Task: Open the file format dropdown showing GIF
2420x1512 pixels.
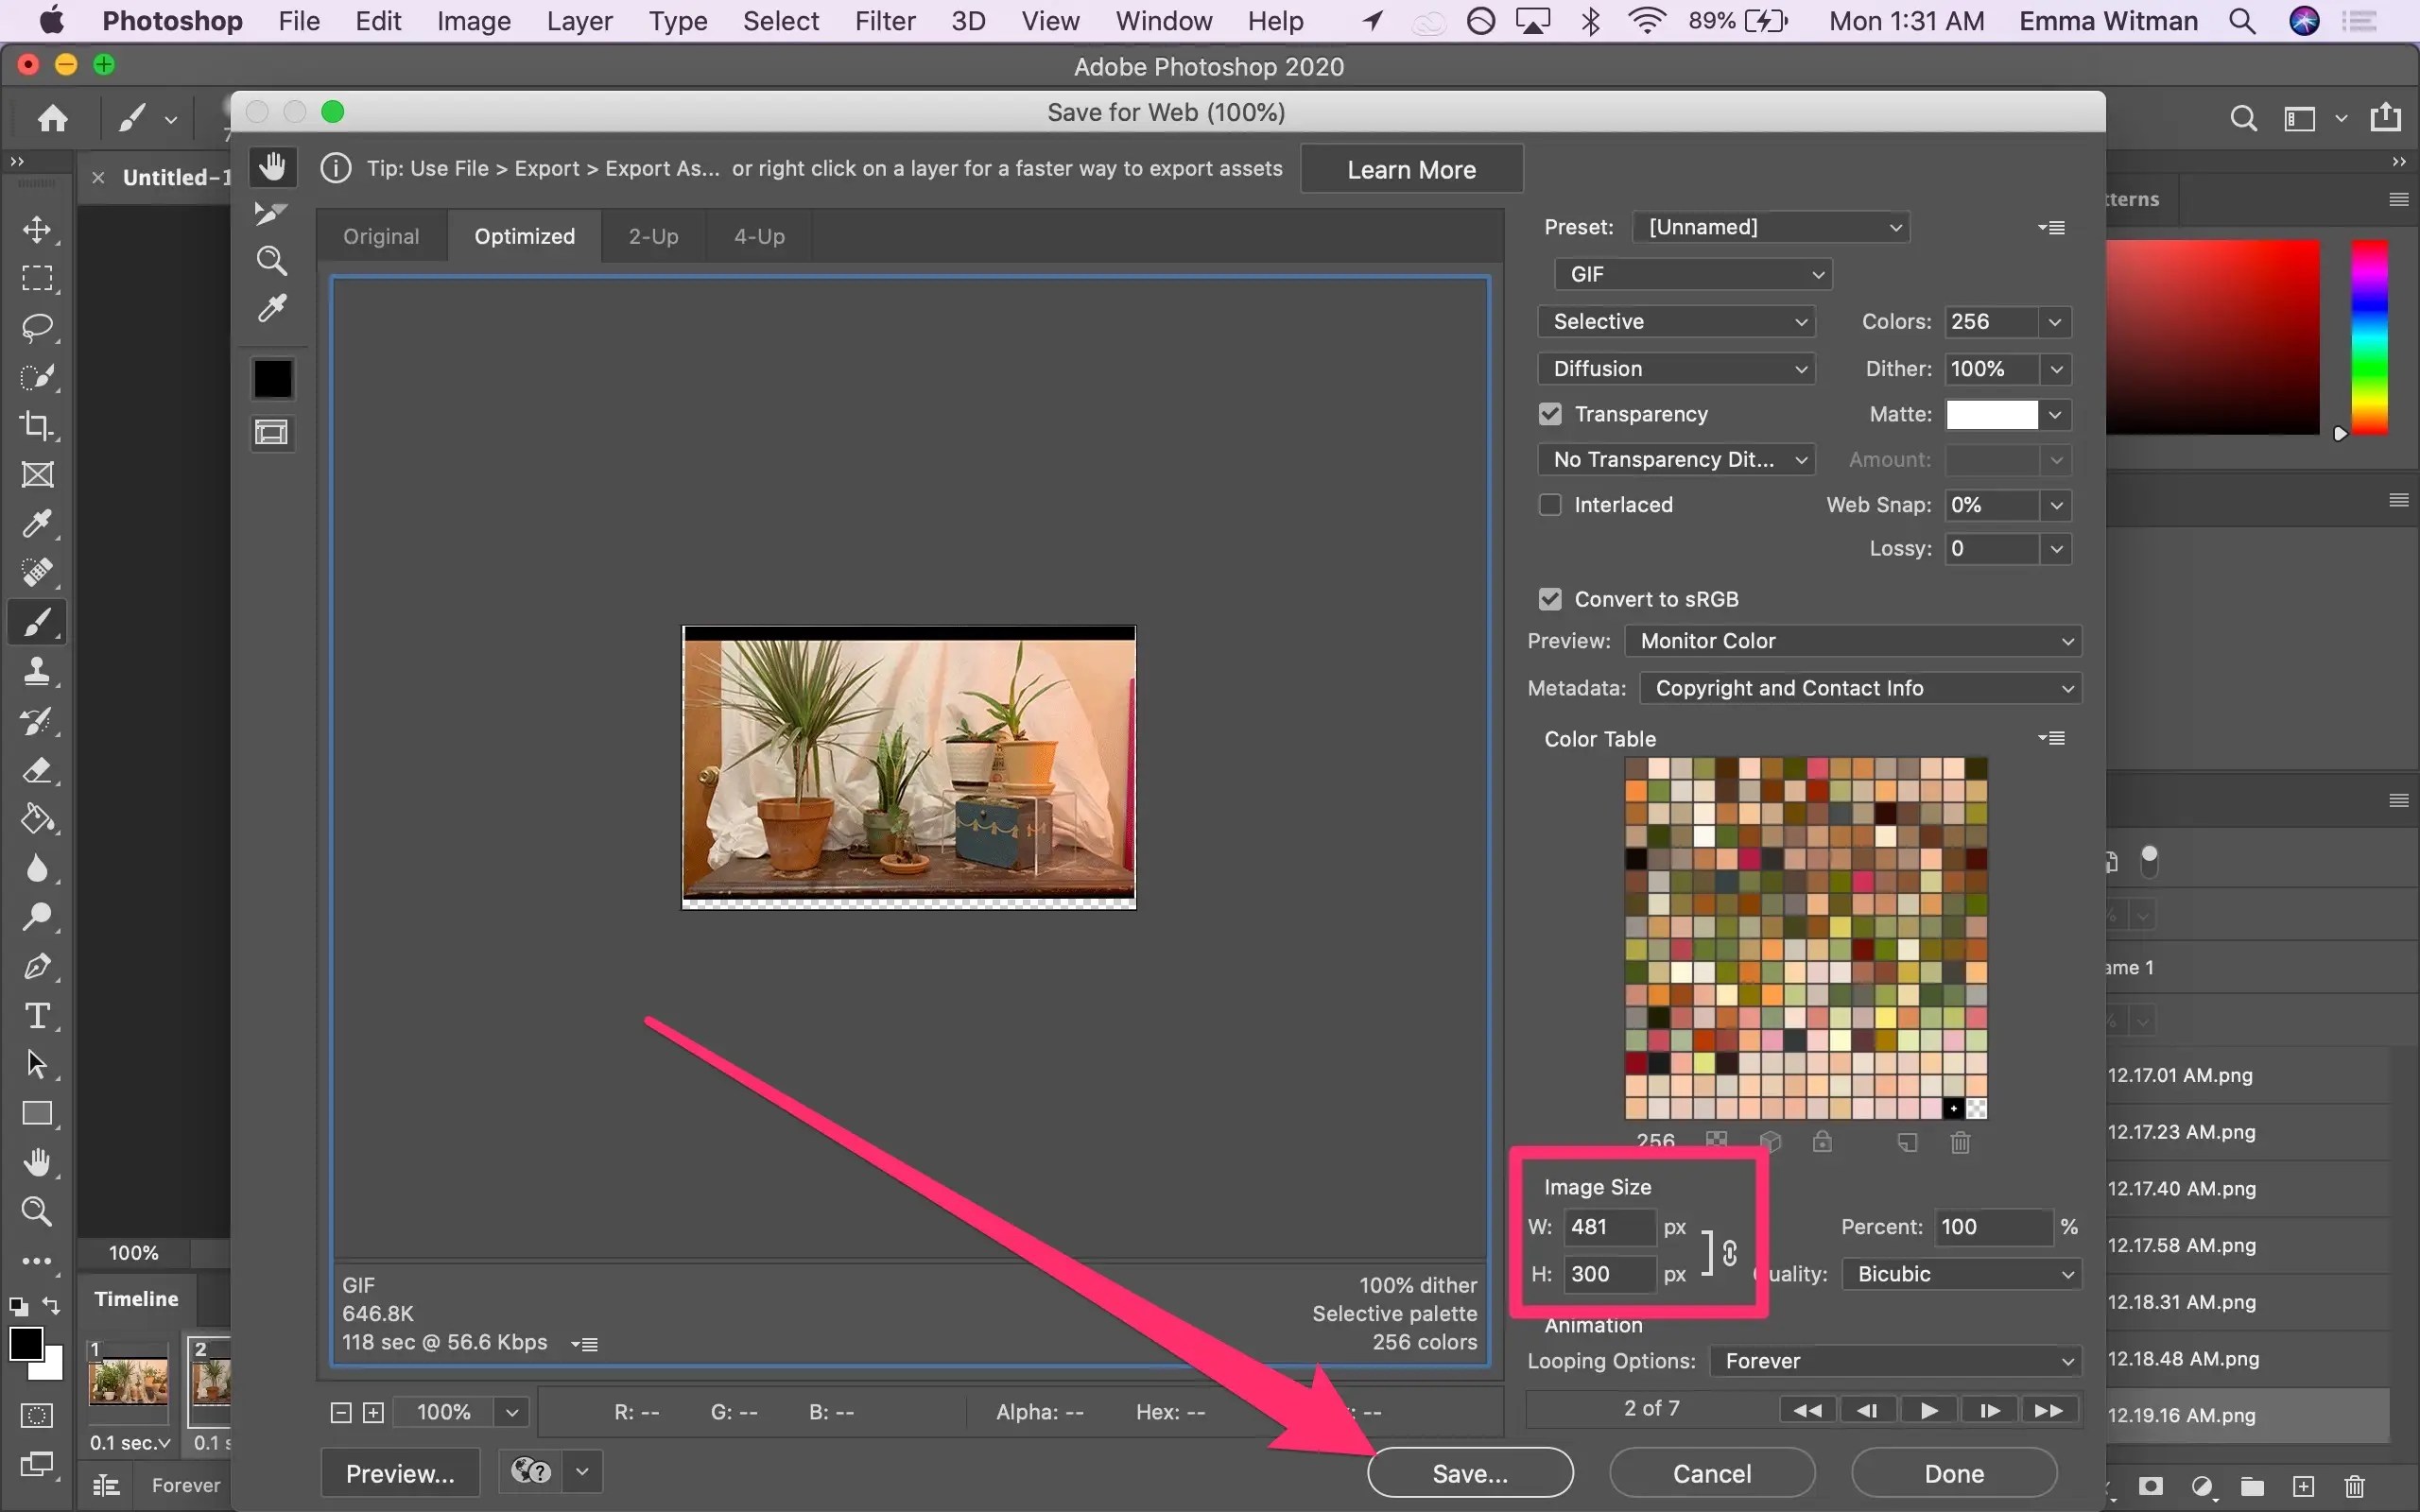Action: [x=1693, y=274]
